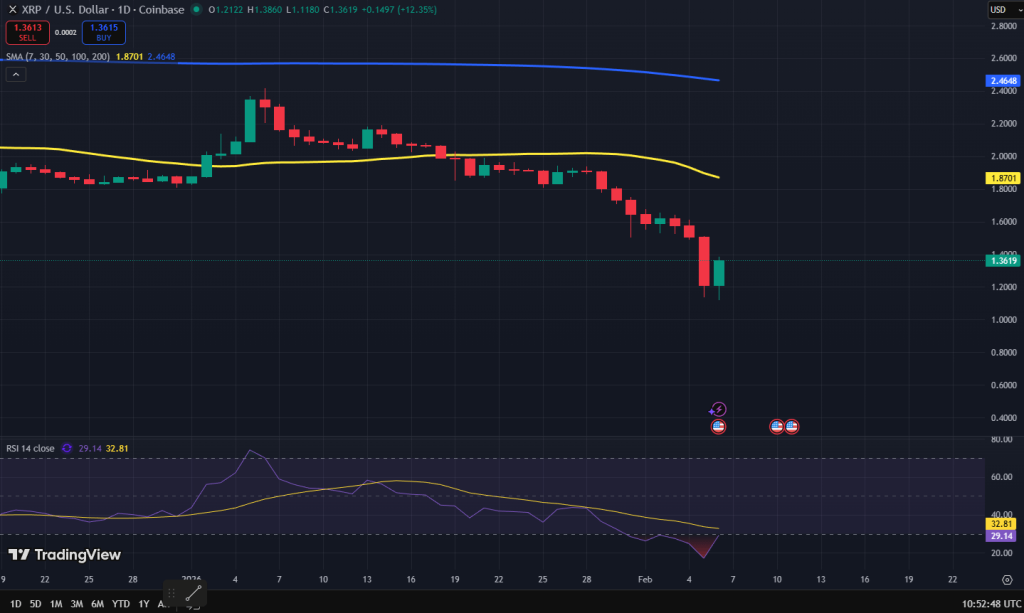Click the spread value 0.0002
Screen dimensions: 1024x613
(x=65, y=33)
